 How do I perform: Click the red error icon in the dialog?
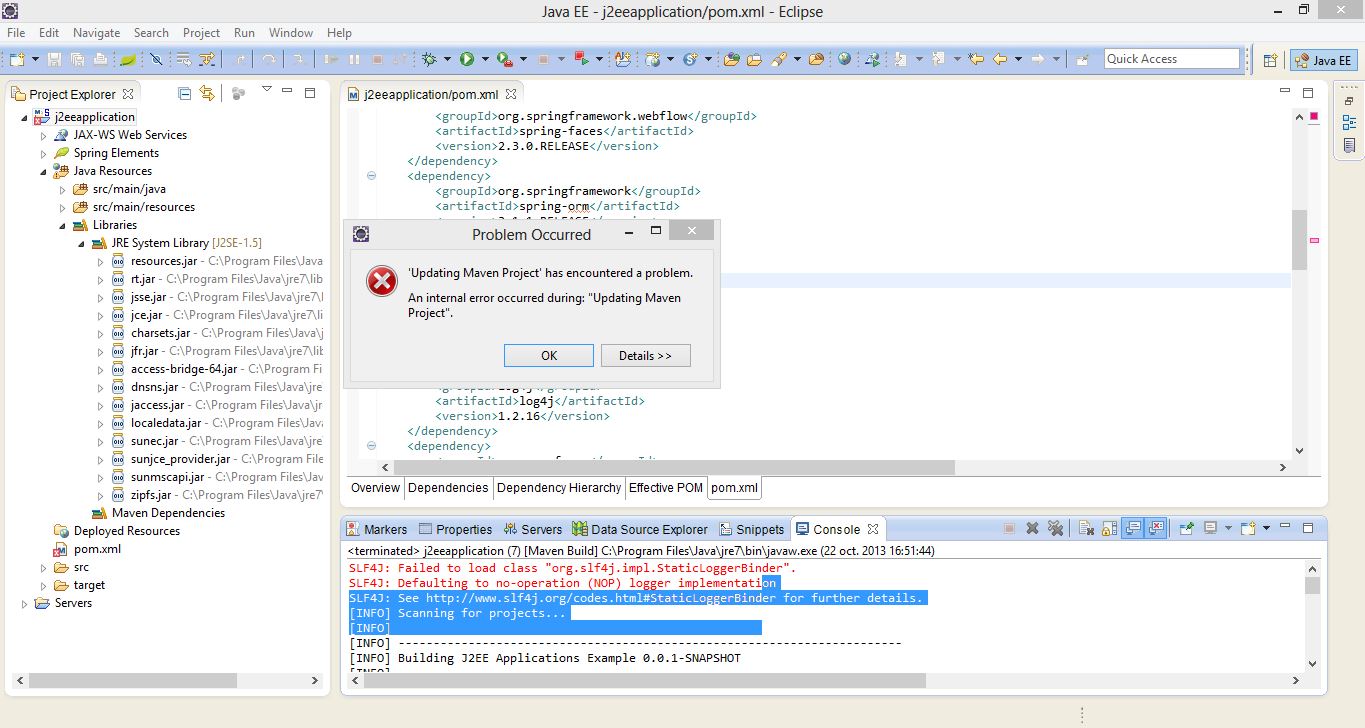click(381, 282)
